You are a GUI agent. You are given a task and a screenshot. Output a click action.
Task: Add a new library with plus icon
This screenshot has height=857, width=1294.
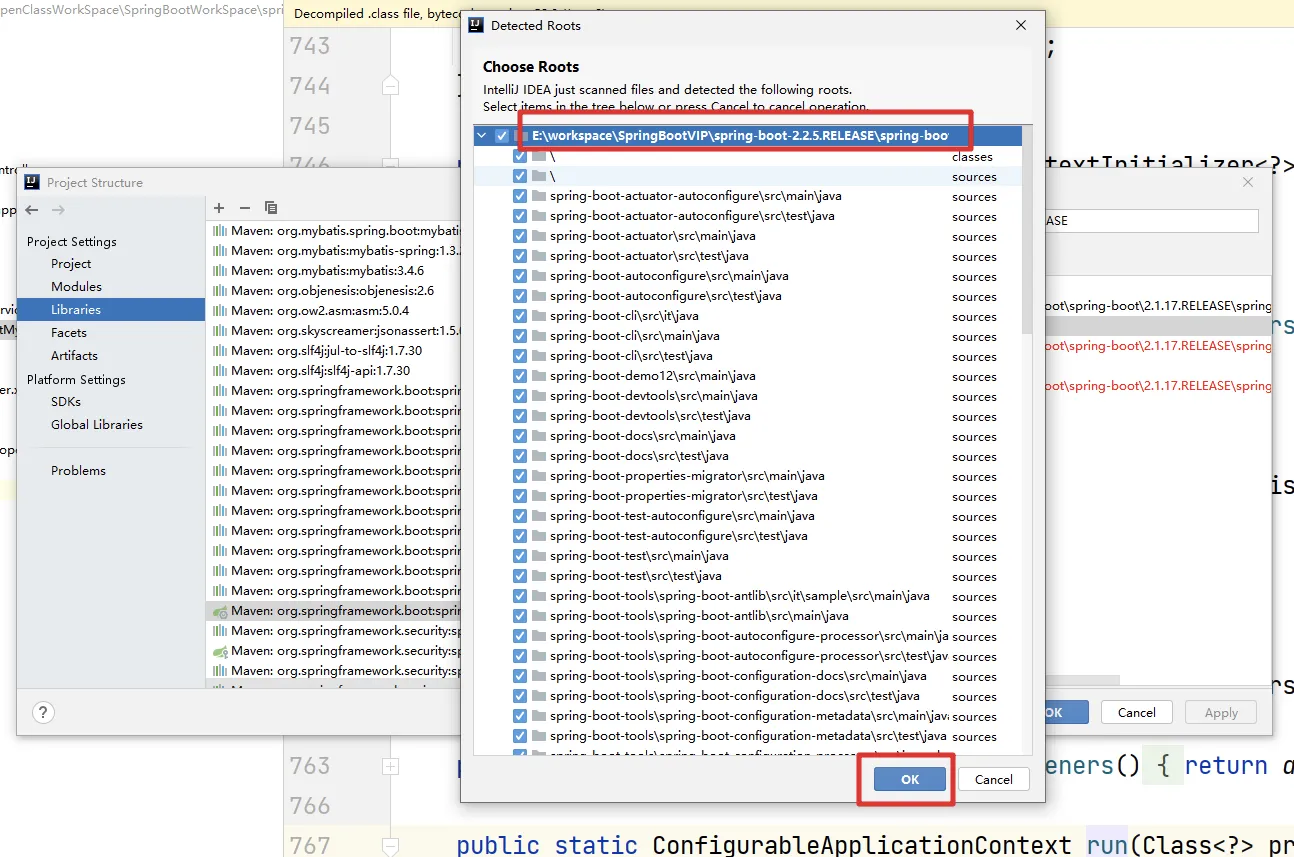click(219, 208)
